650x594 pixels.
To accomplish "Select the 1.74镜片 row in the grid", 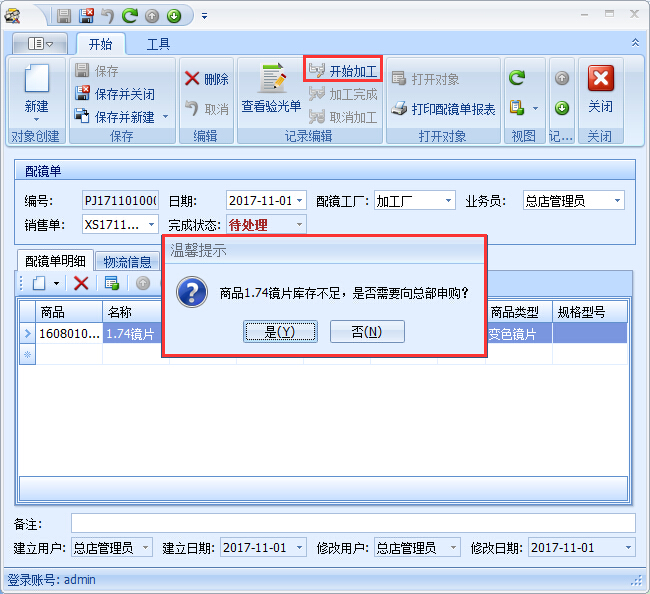I will pos(130,334).
